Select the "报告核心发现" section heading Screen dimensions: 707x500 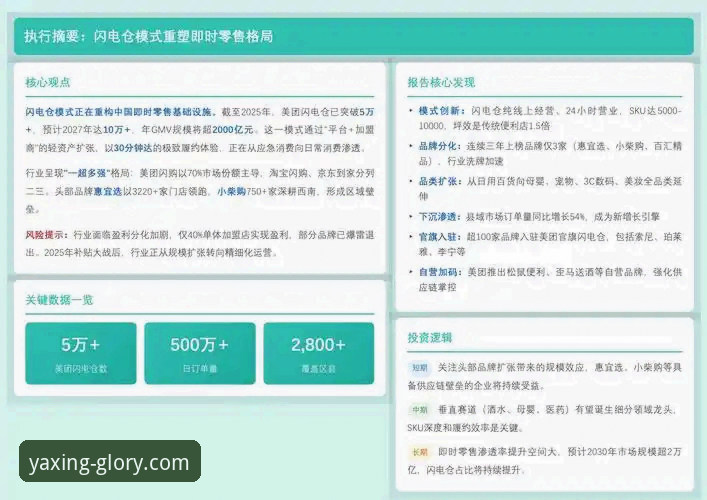click(441, 83)
